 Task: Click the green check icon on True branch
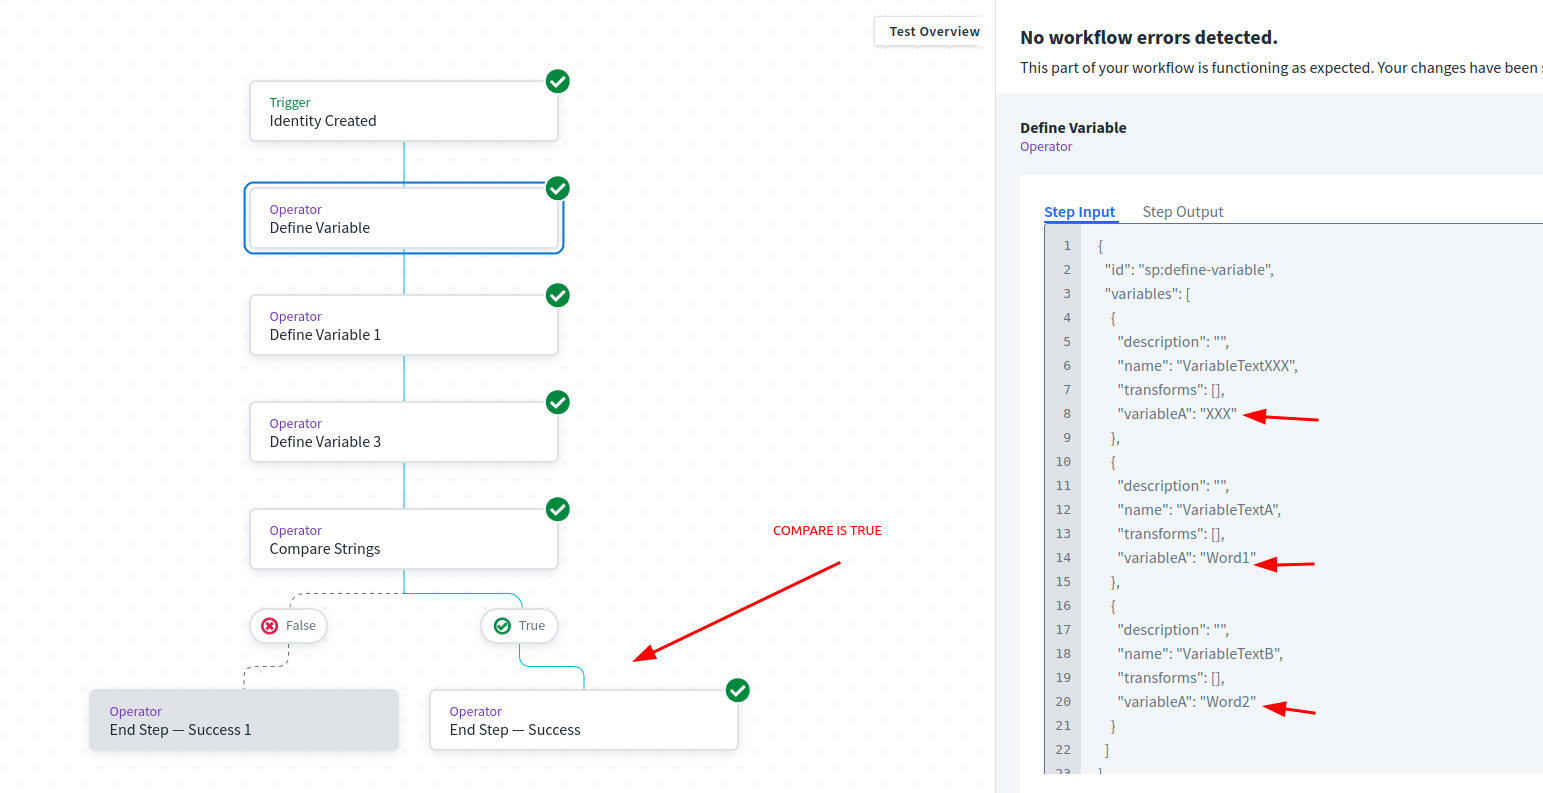pos(503,626)
